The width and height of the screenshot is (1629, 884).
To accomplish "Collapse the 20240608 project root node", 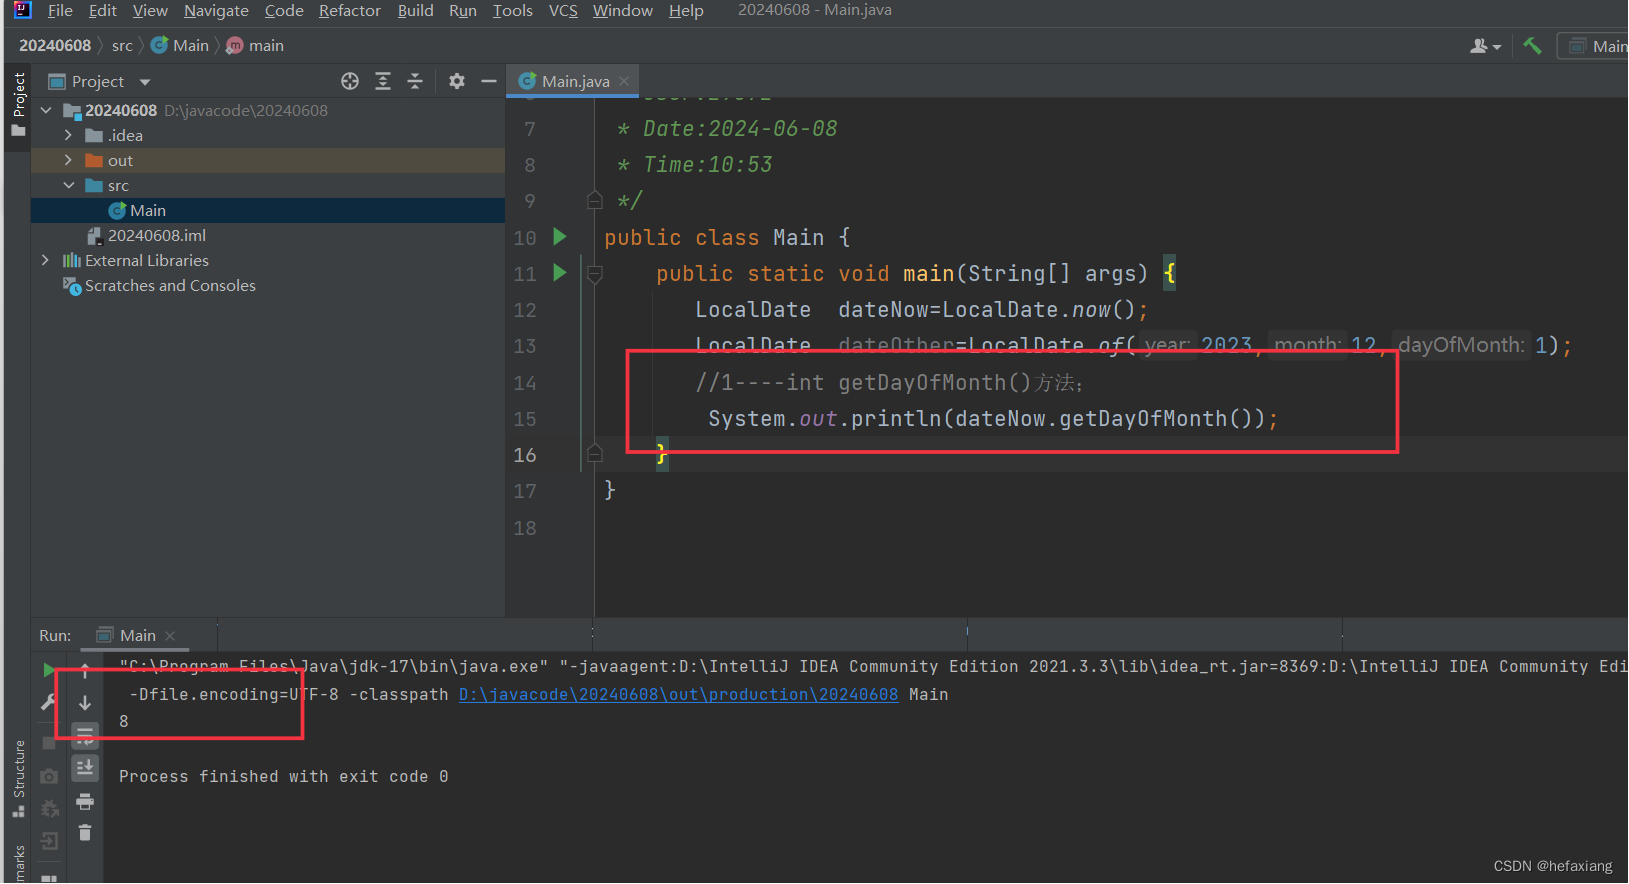I will tap(46, 111).
